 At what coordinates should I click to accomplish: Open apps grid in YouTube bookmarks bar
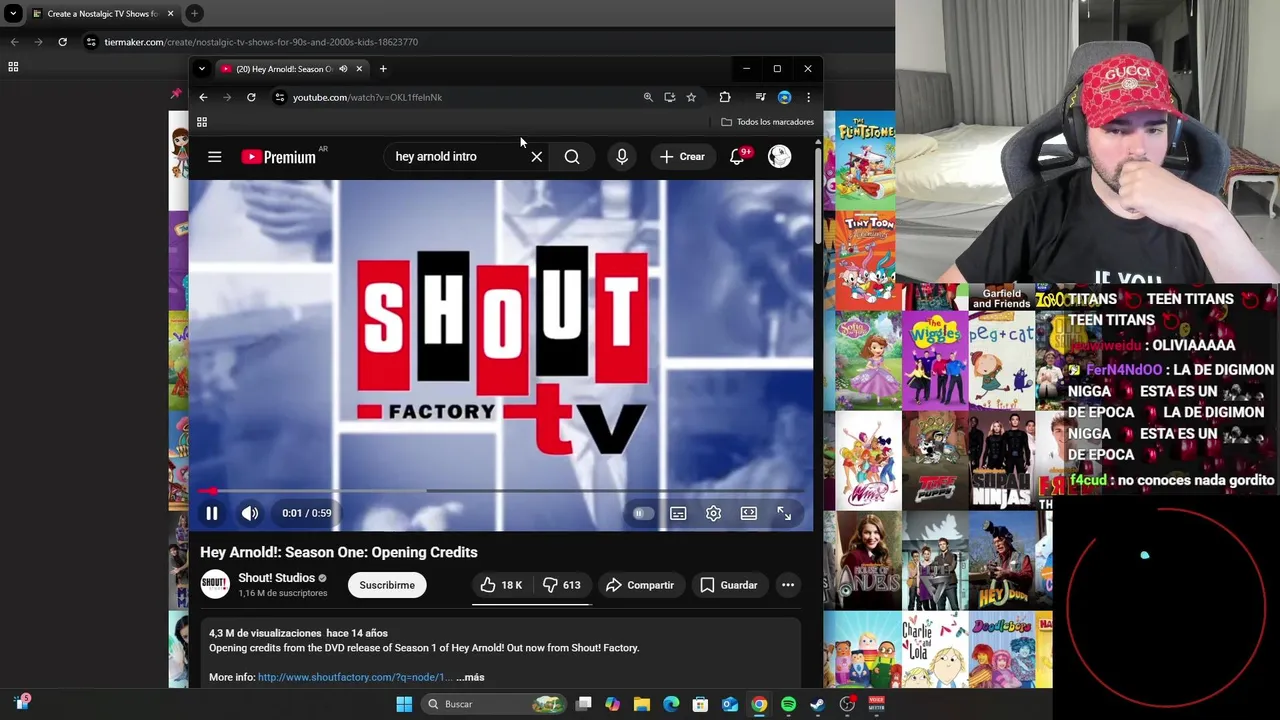(201, 122)
